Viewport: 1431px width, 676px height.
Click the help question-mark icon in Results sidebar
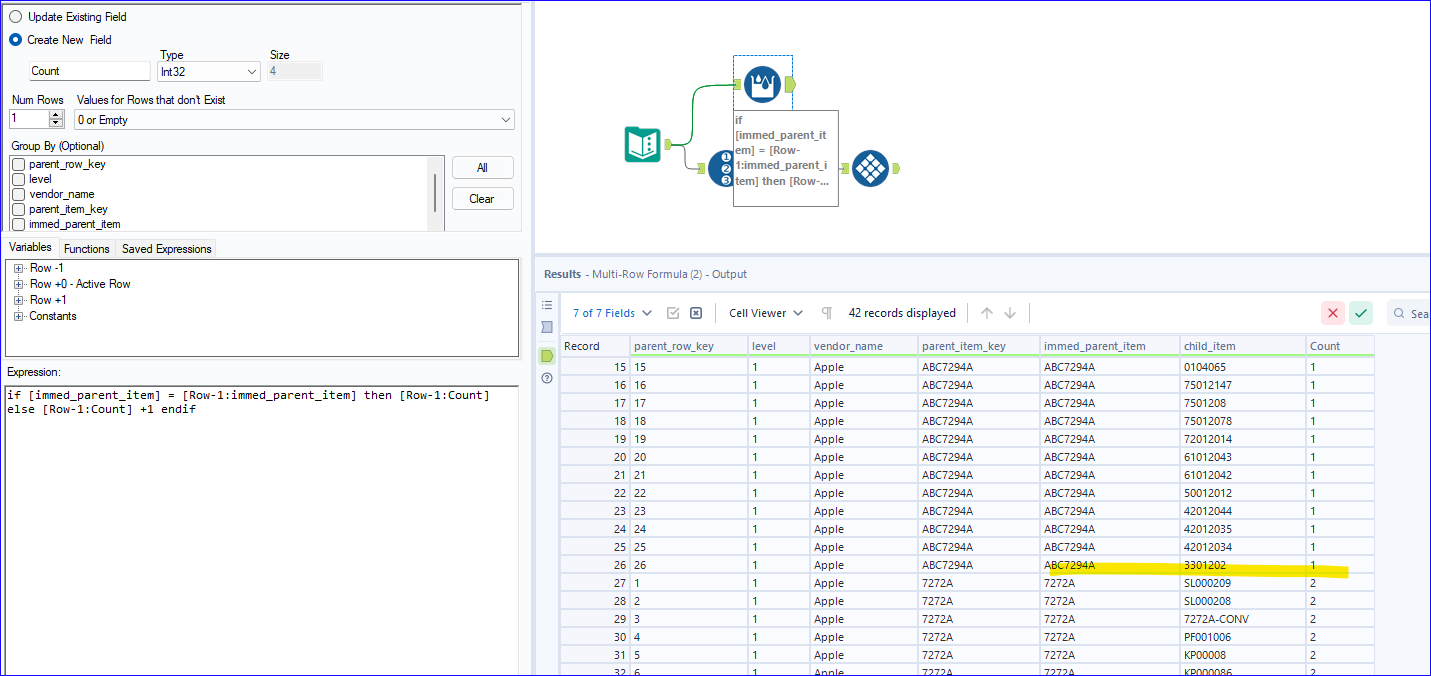[546, 377]
